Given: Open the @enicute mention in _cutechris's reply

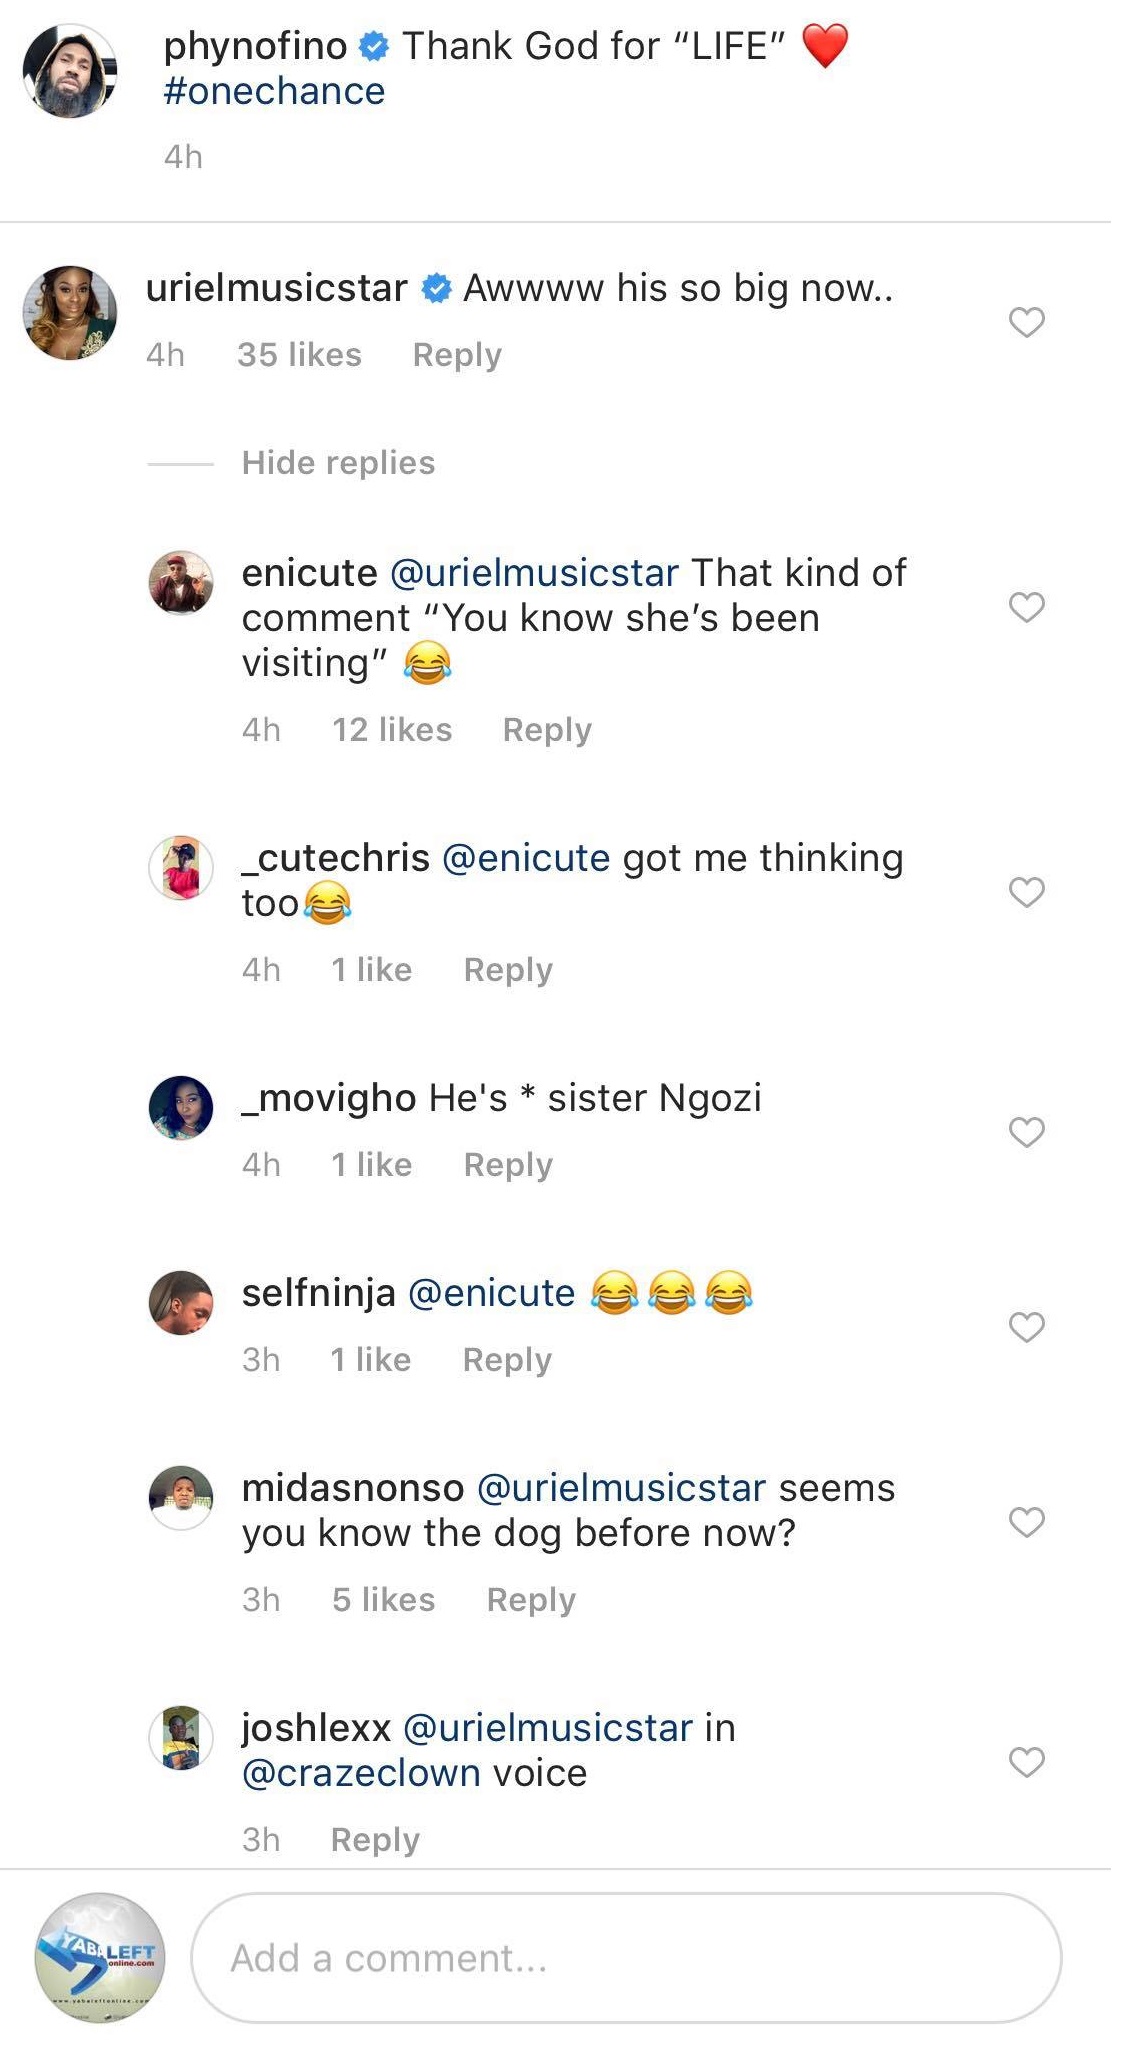Looking at the screenshot, I should pos(526,858).
